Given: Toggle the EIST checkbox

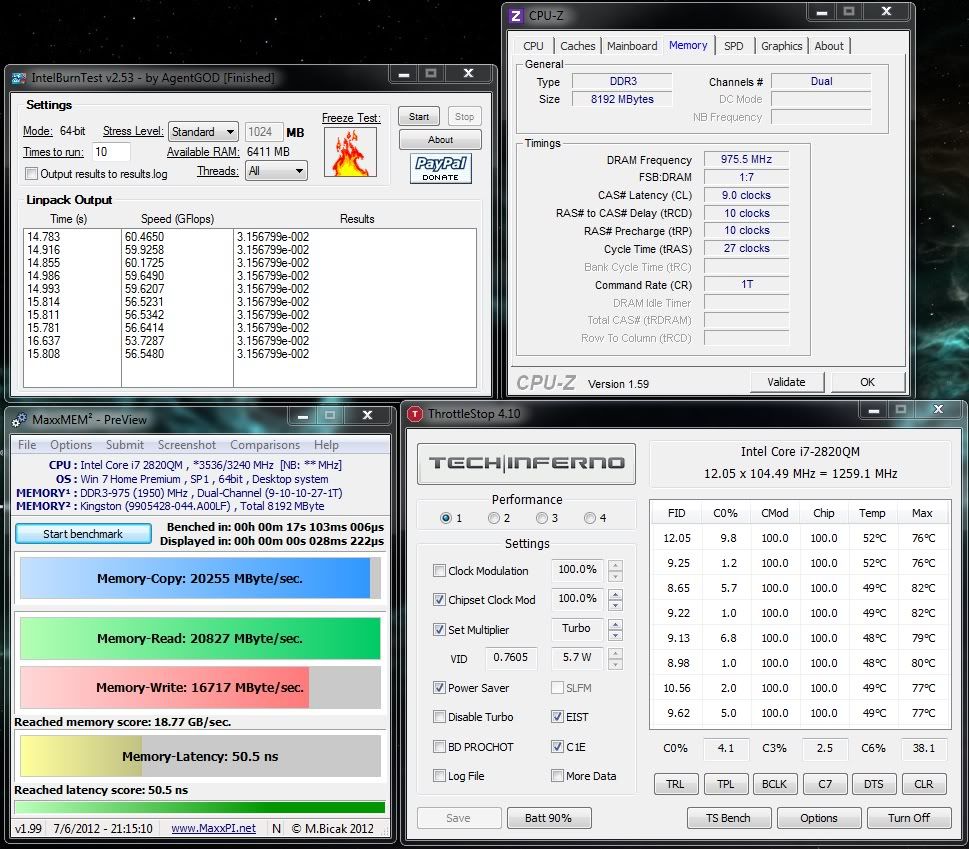Looking at the screenshot, I should coord(557,717).
